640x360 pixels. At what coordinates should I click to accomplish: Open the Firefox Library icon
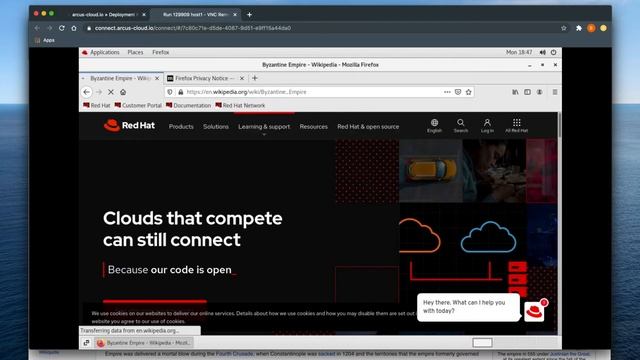pyautogui.click(x=516, y=92)
